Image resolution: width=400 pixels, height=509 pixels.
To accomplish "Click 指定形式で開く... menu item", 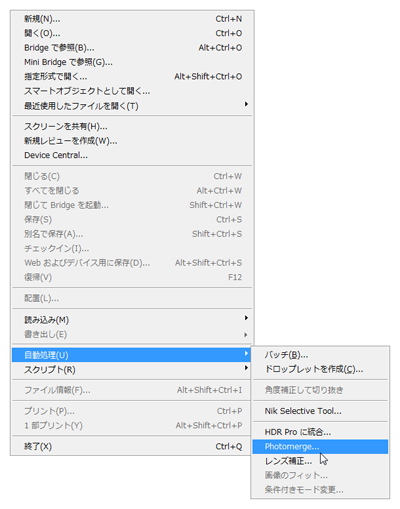I will pos(132,77).
